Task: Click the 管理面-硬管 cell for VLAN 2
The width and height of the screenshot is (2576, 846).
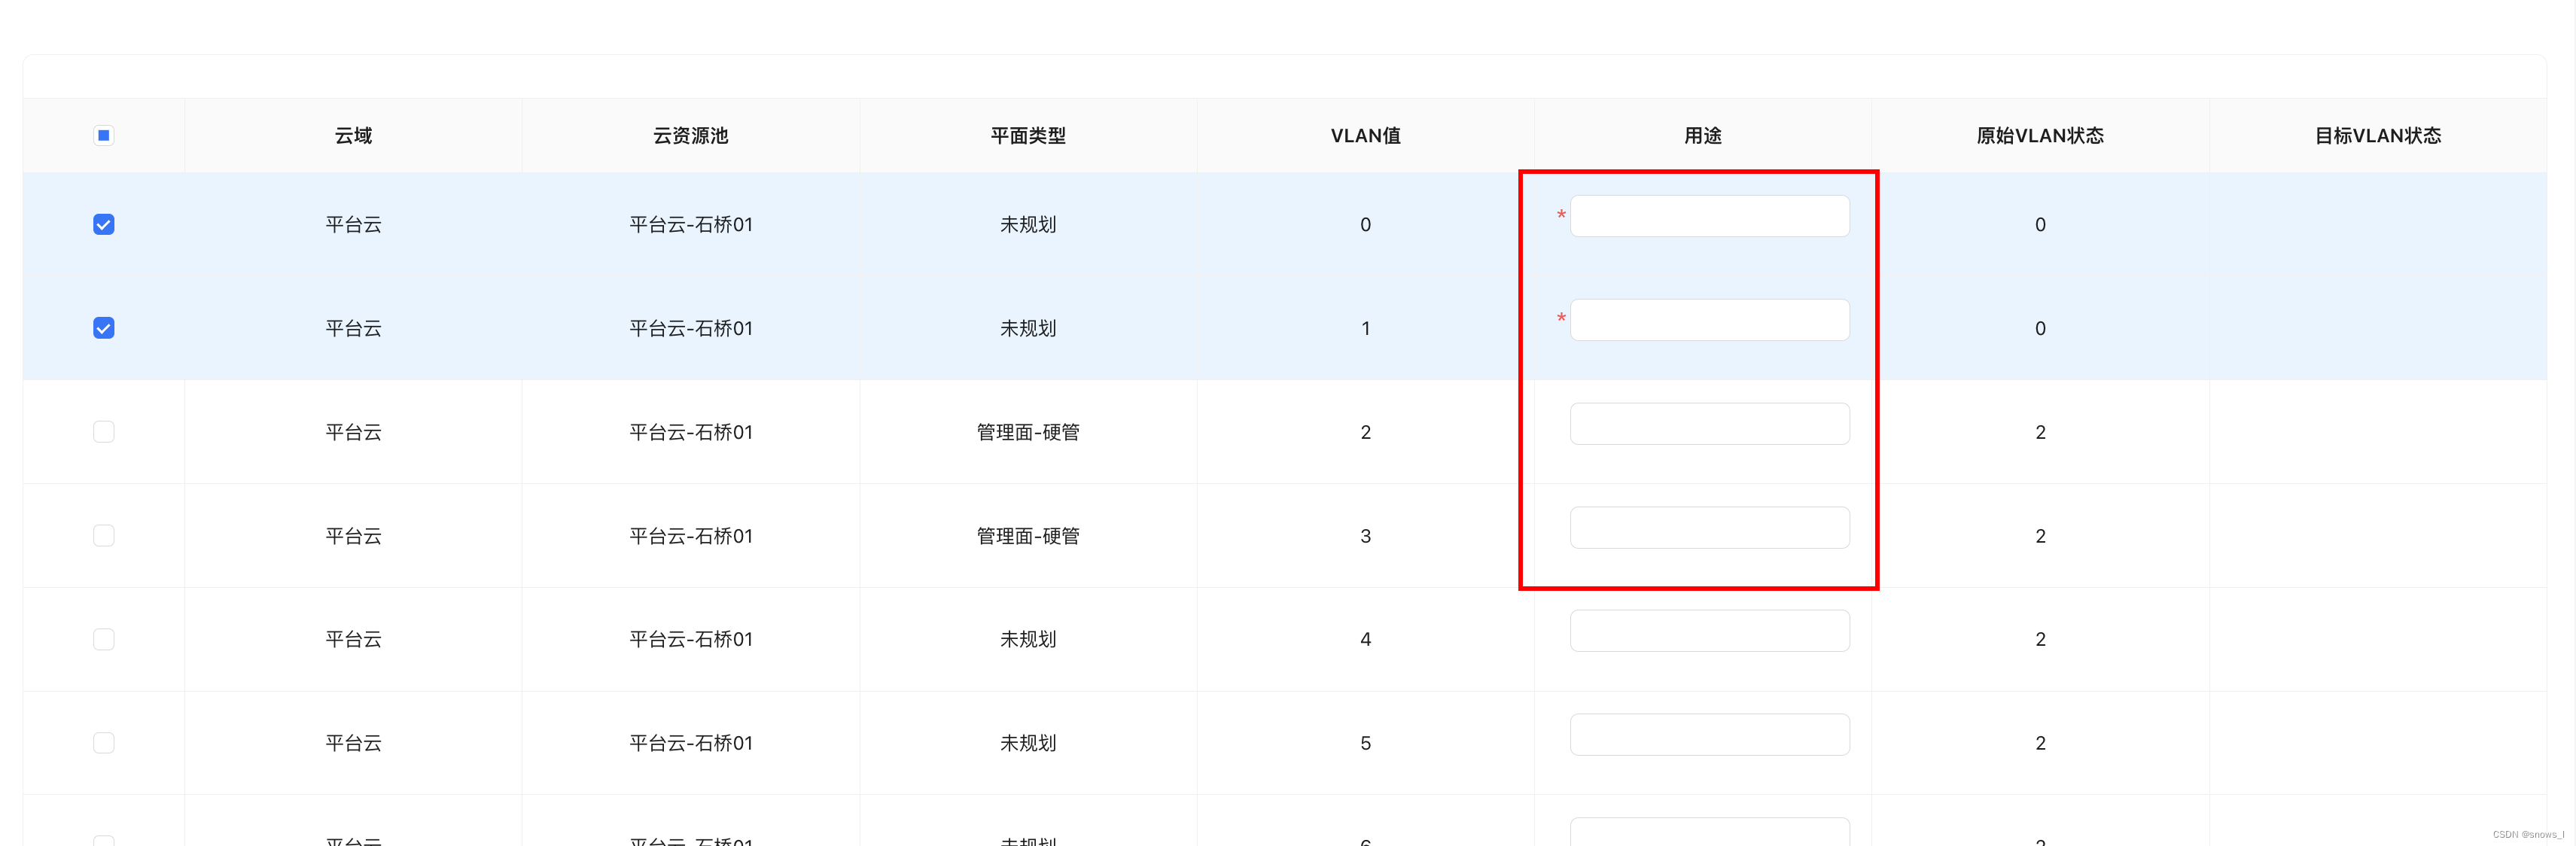Action: tap(1028, 432)
